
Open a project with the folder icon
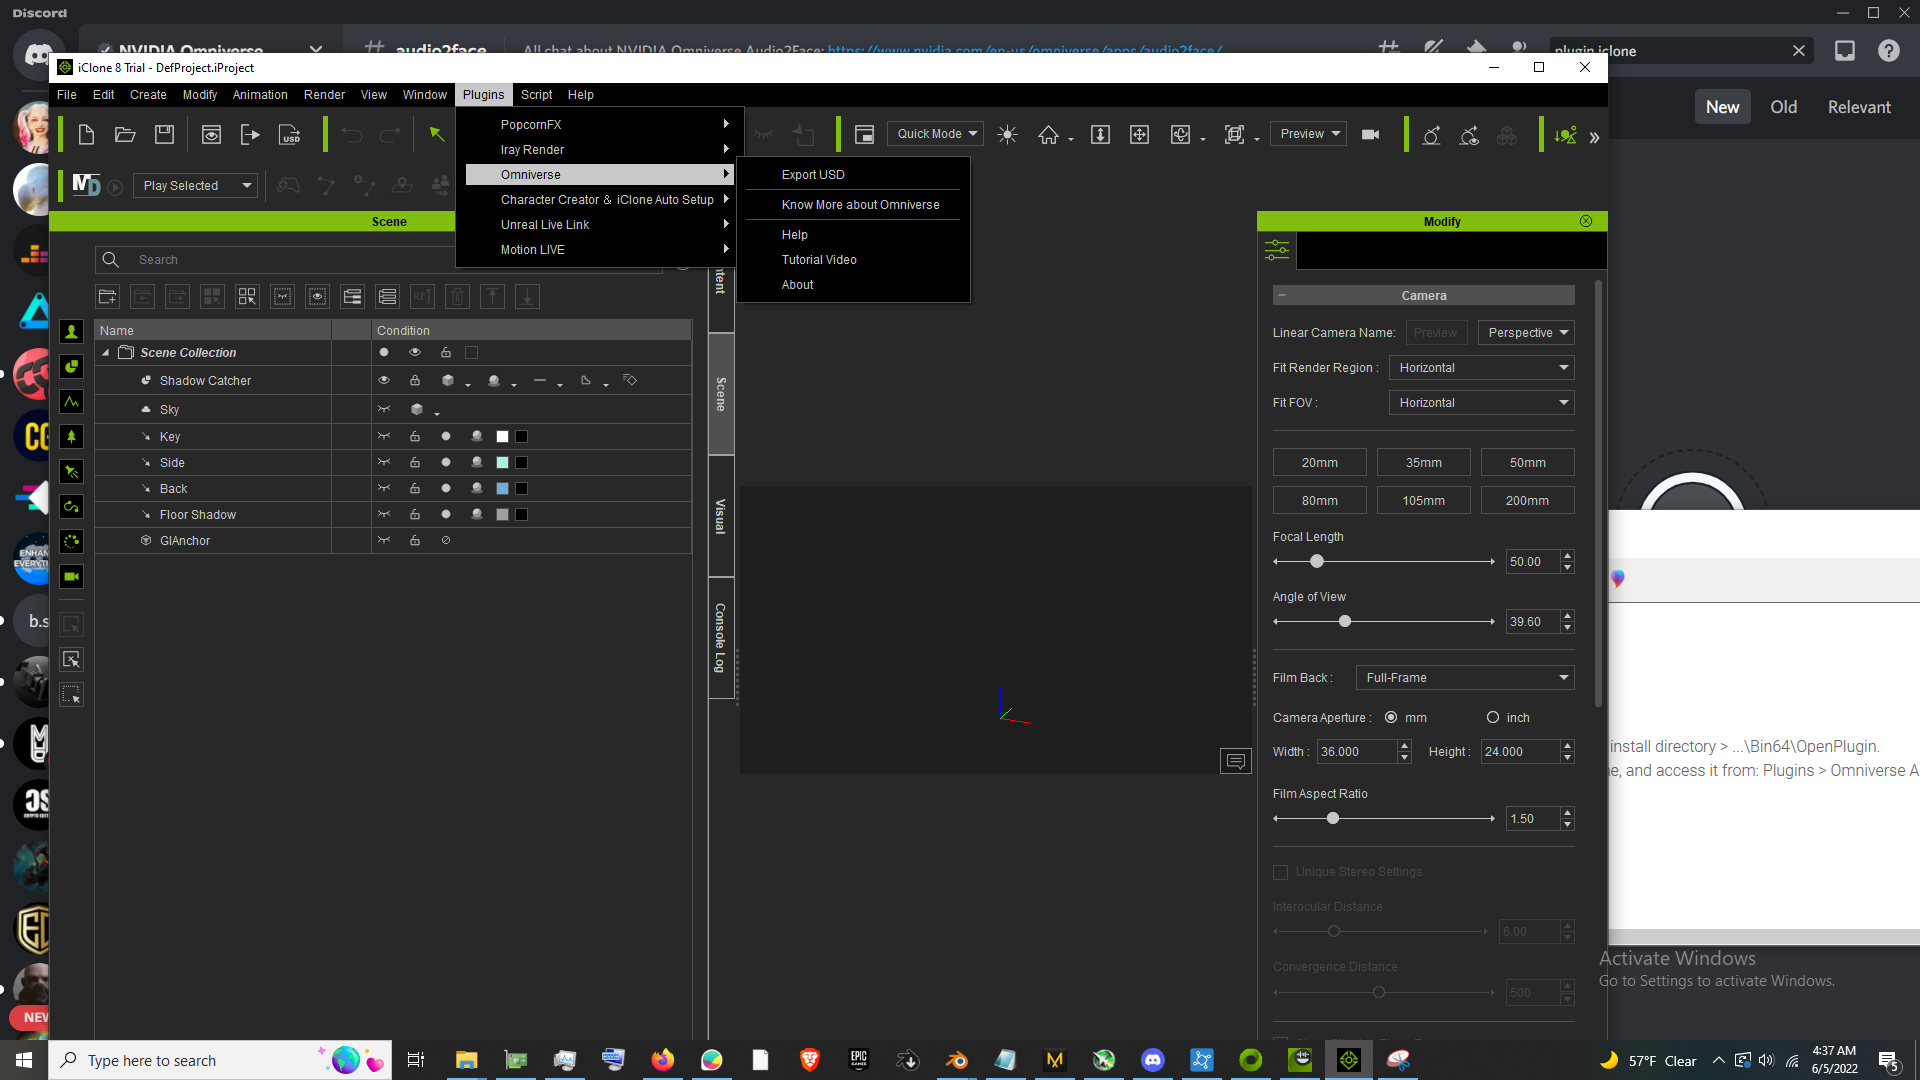coord(125,134)
